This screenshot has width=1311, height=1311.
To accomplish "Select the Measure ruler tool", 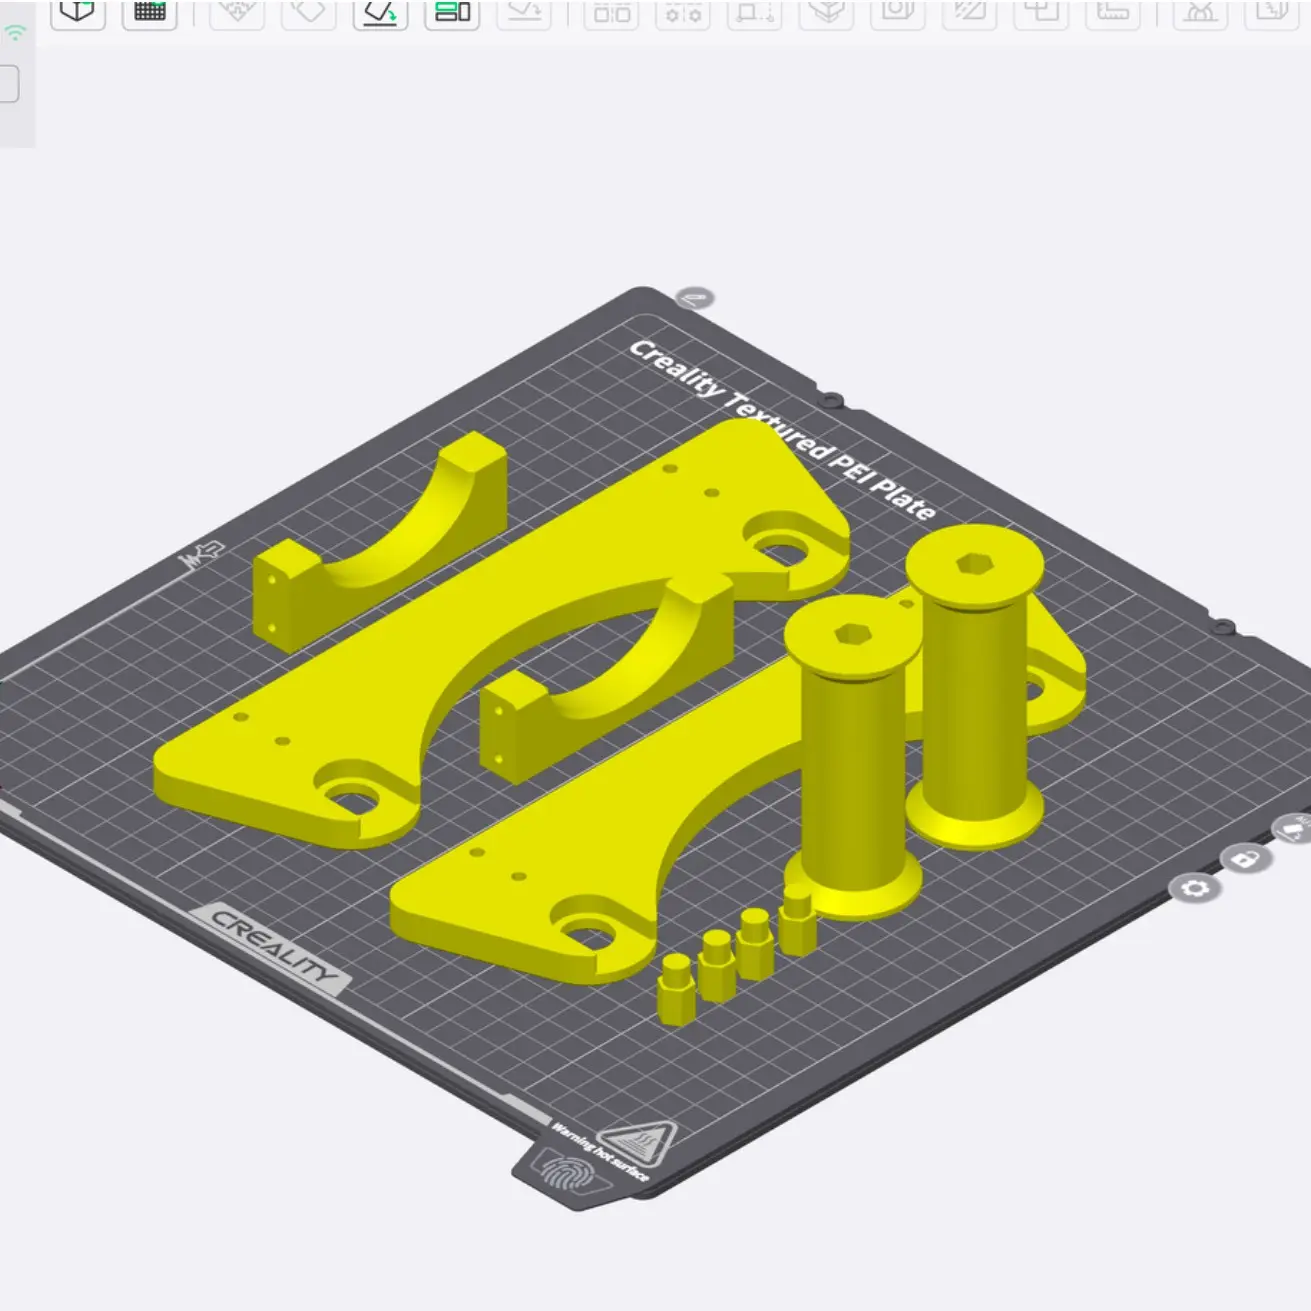I will pyautogui.click(x=1112, y=12).
